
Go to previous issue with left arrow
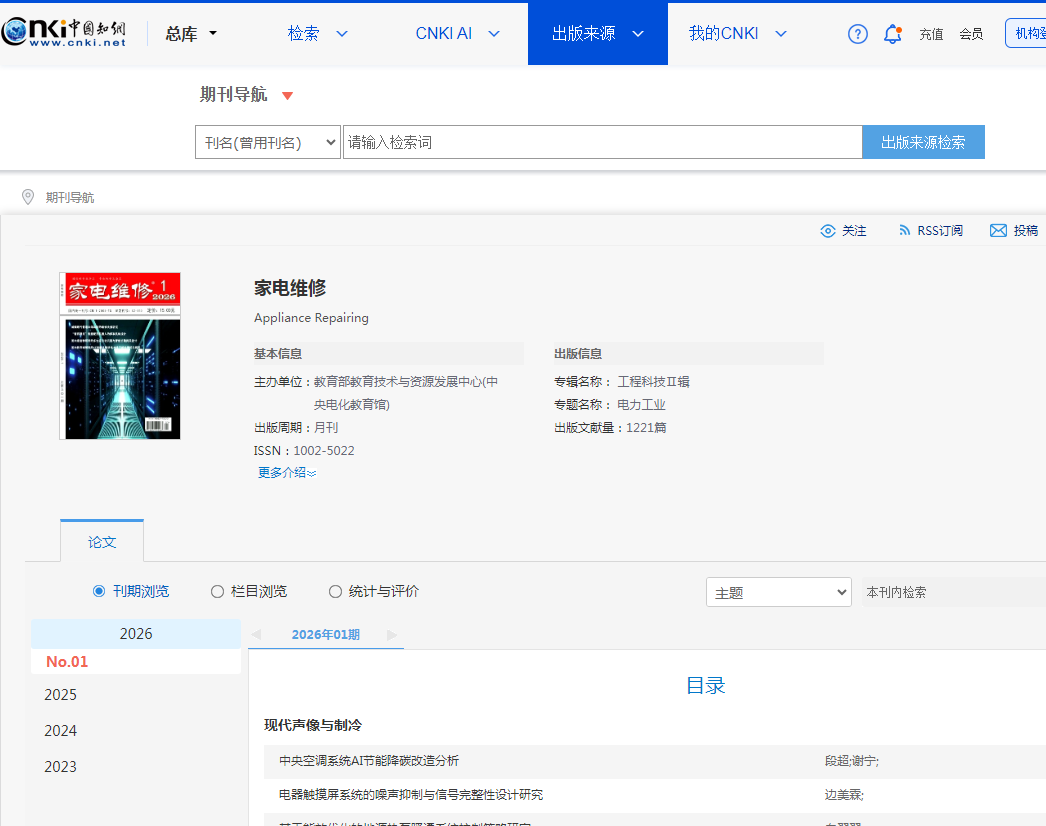point(256,635)
